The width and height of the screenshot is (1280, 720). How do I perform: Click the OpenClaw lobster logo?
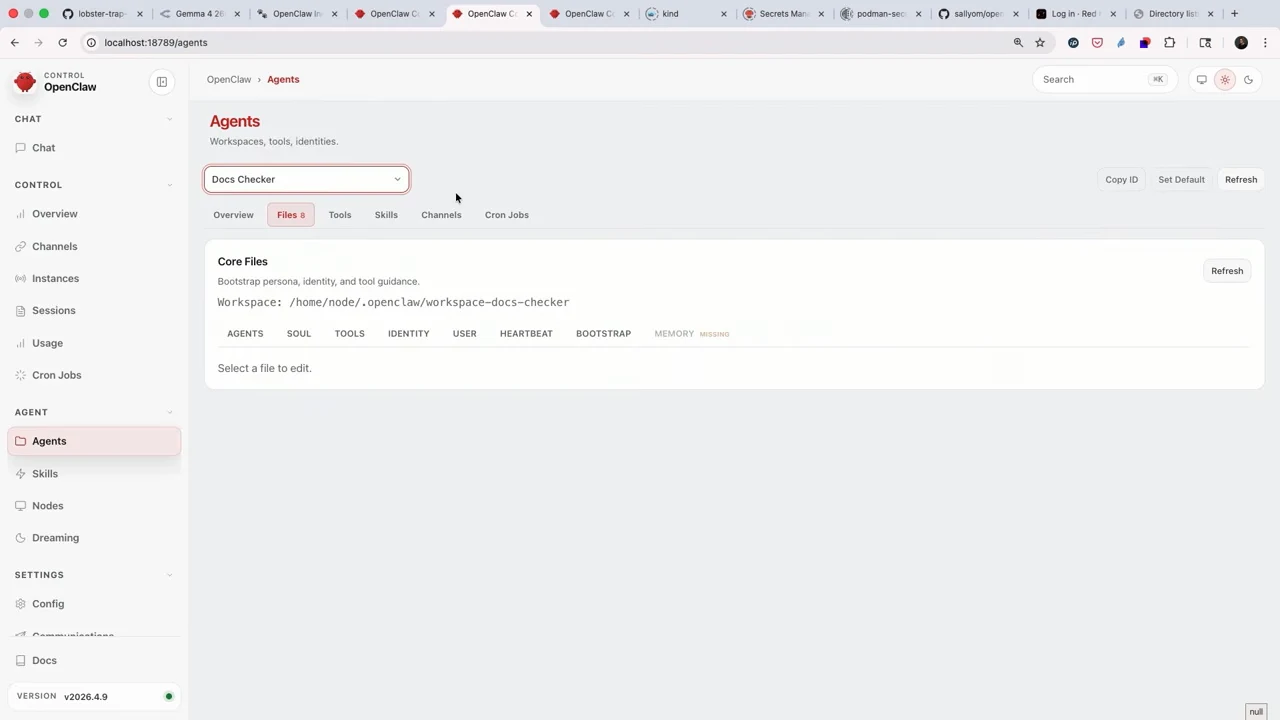coord(25,82)
